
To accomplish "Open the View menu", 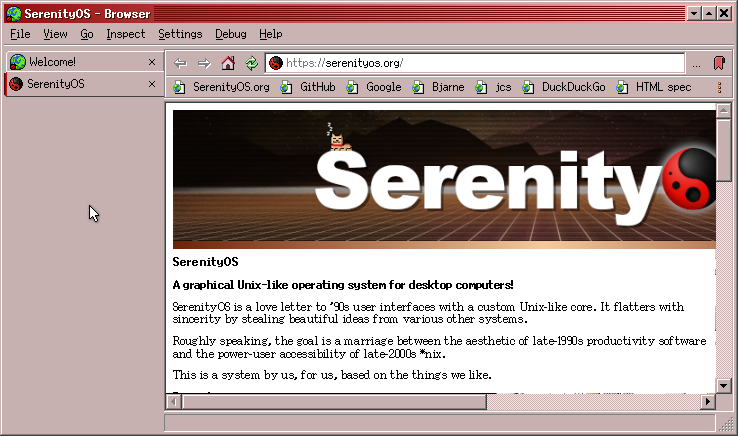I will pyautogui.click(x=55, y=34).
